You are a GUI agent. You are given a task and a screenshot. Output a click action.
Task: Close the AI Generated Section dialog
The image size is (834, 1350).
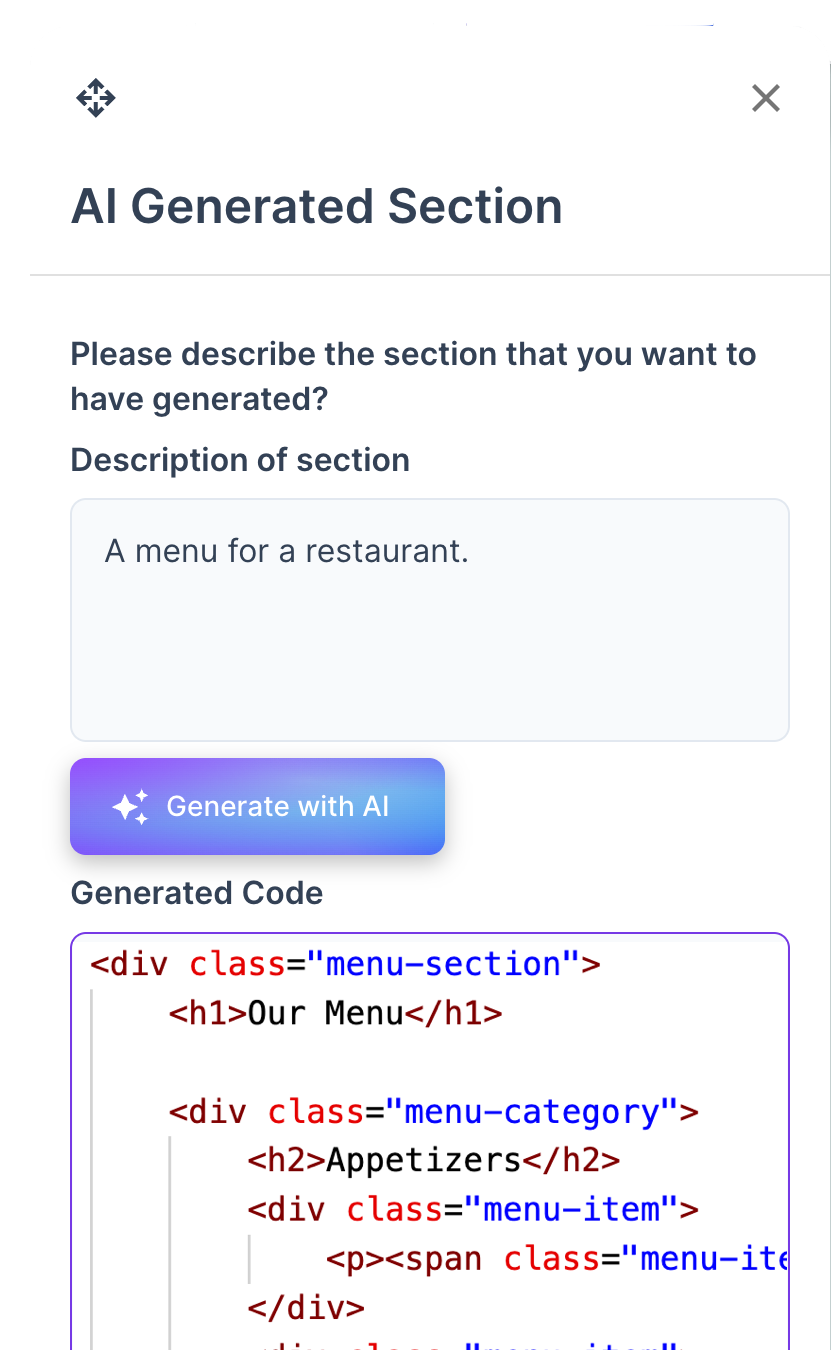[765, 98]
